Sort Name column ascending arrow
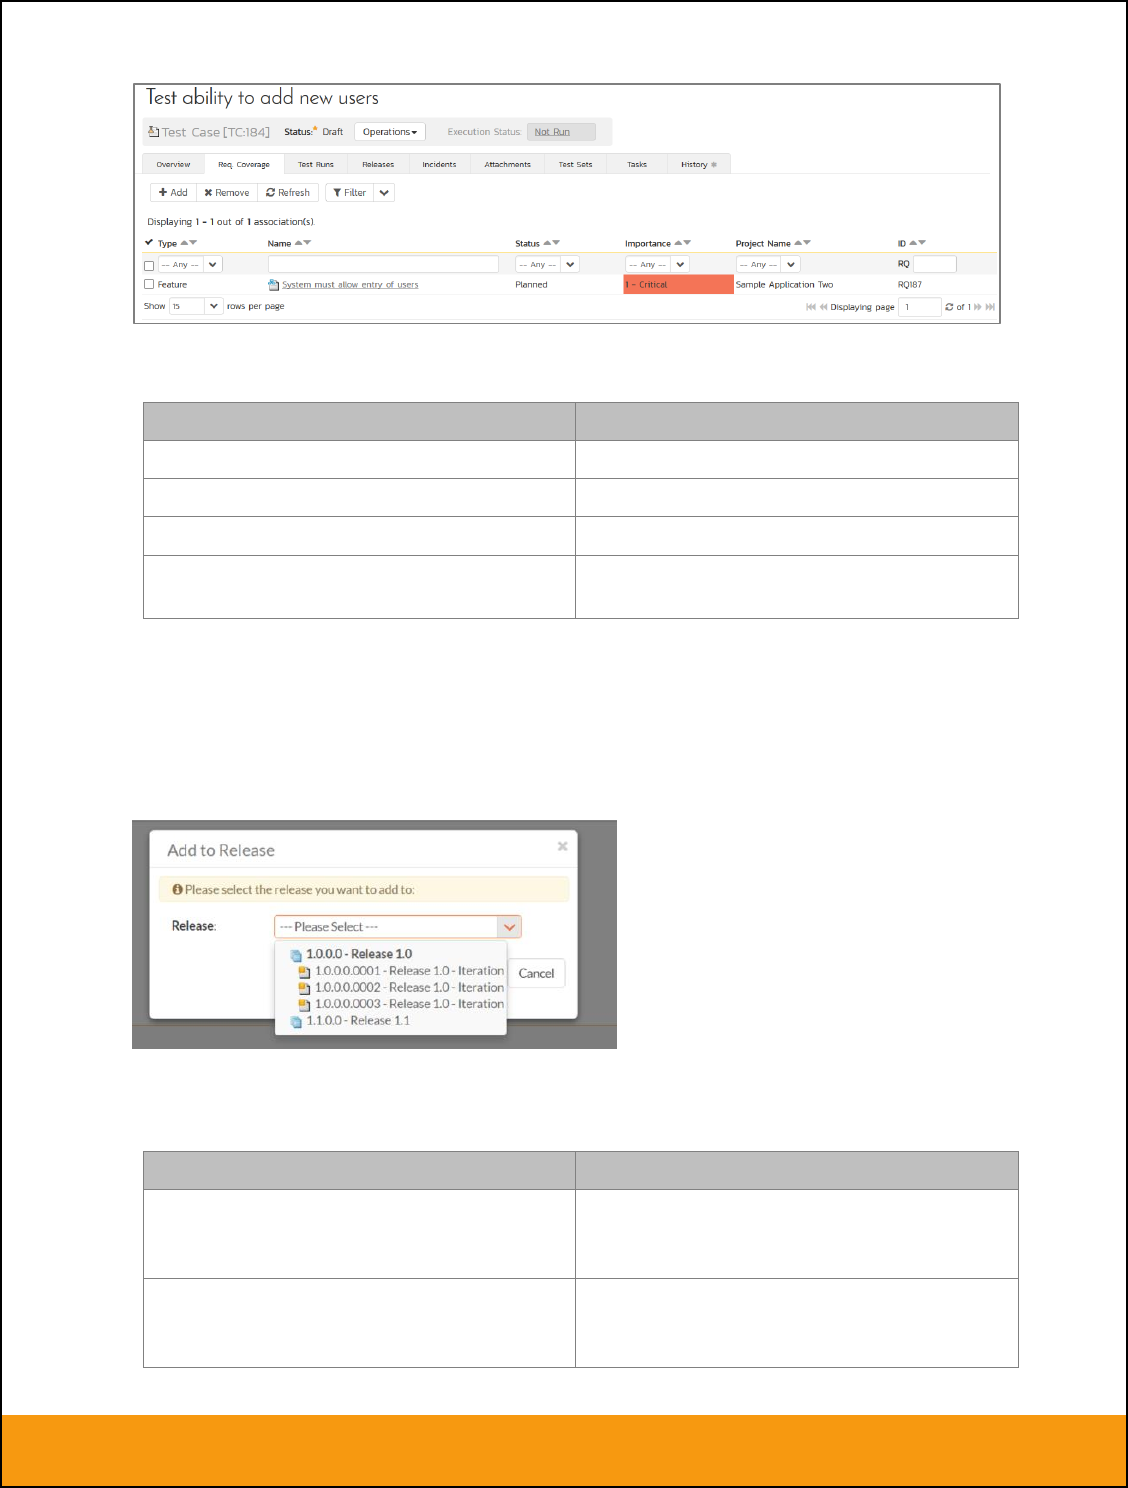Screen dimensions: 1128x1488 pos(298,243)
